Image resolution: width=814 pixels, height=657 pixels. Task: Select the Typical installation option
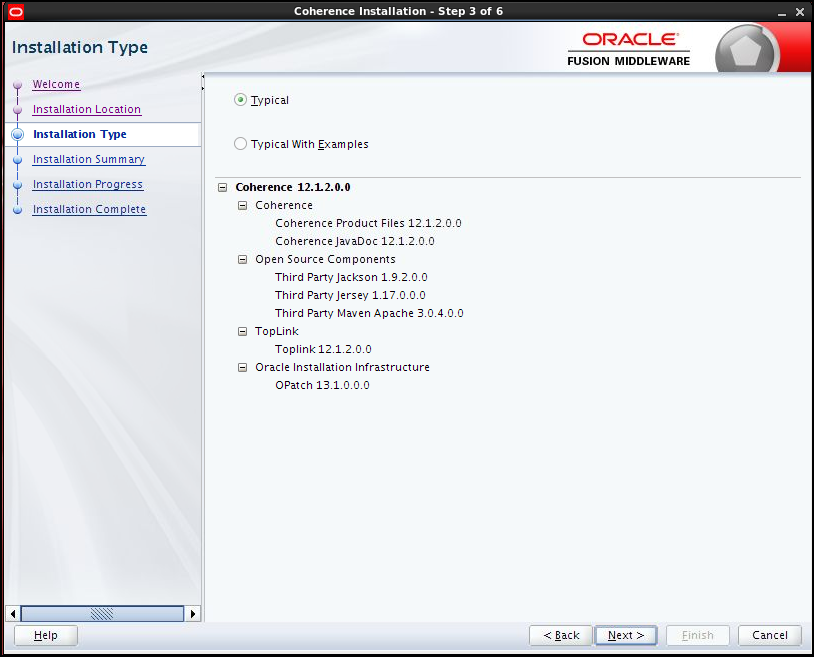[240, 100]
